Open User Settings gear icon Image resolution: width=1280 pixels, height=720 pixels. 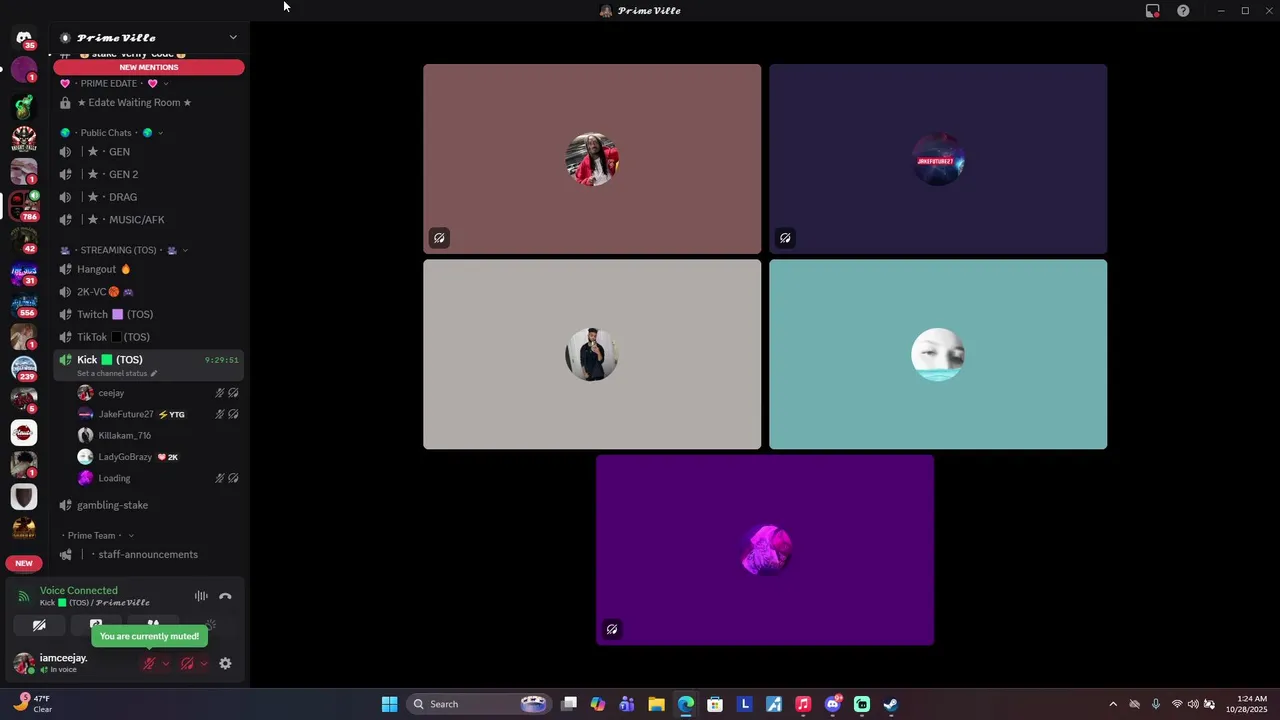(225, 663)
